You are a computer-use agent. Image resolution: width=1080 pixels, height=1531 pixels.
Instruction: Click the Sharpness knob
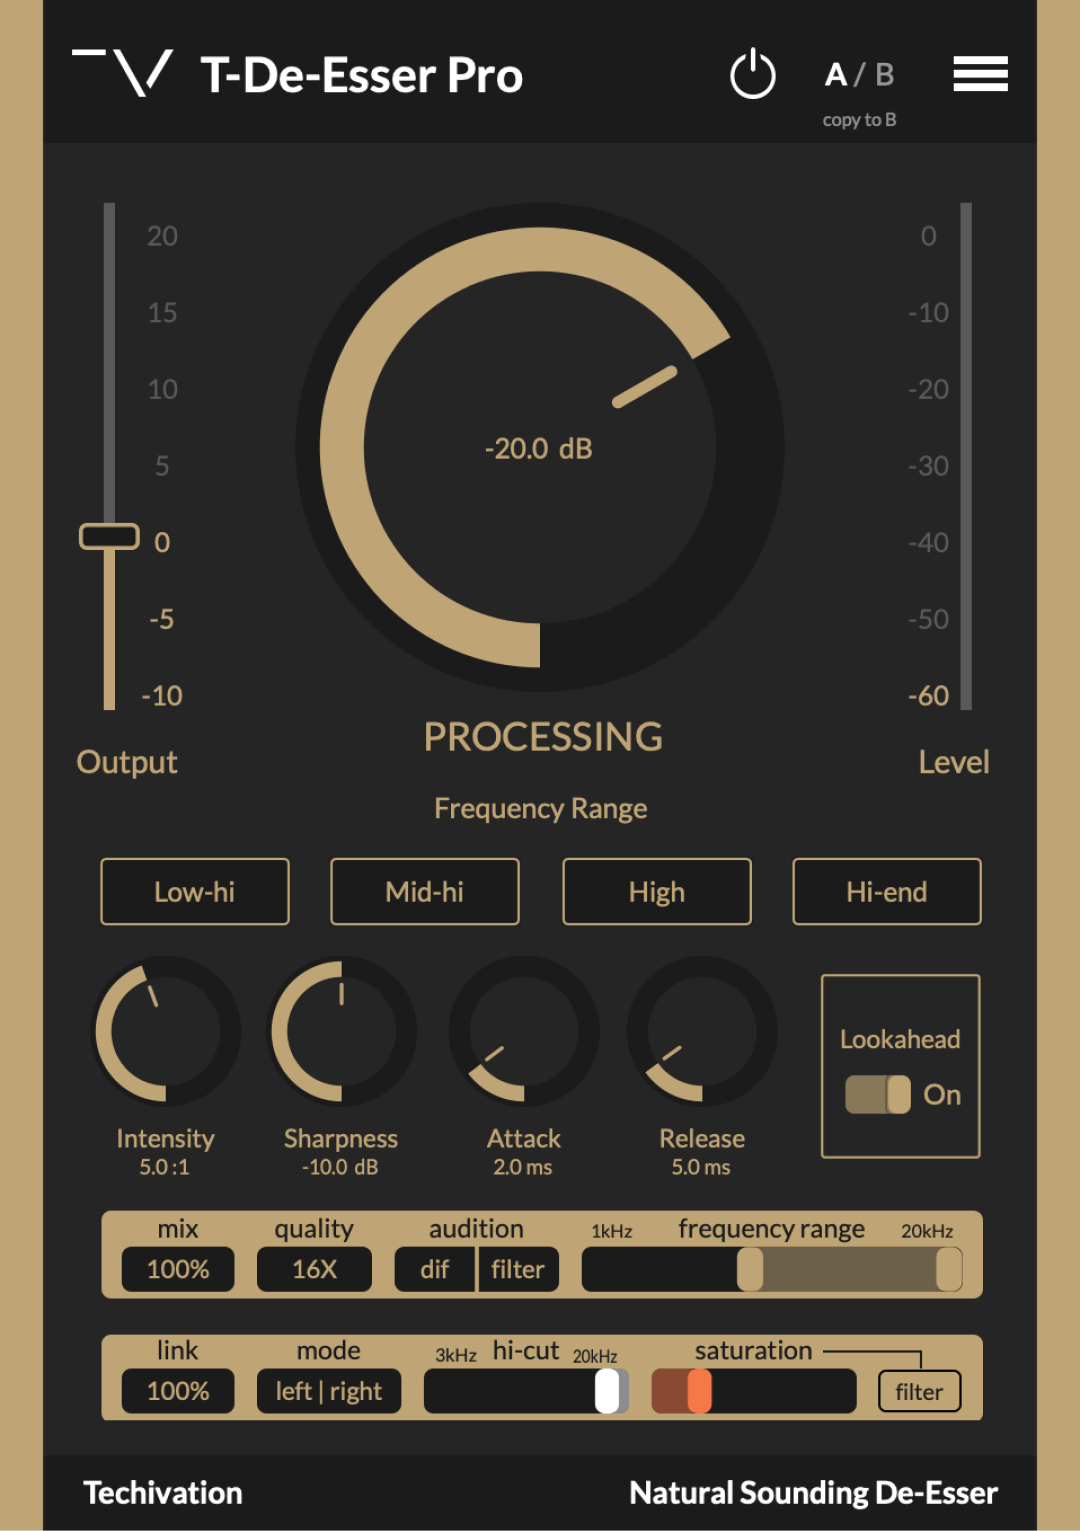[340, 1032]
